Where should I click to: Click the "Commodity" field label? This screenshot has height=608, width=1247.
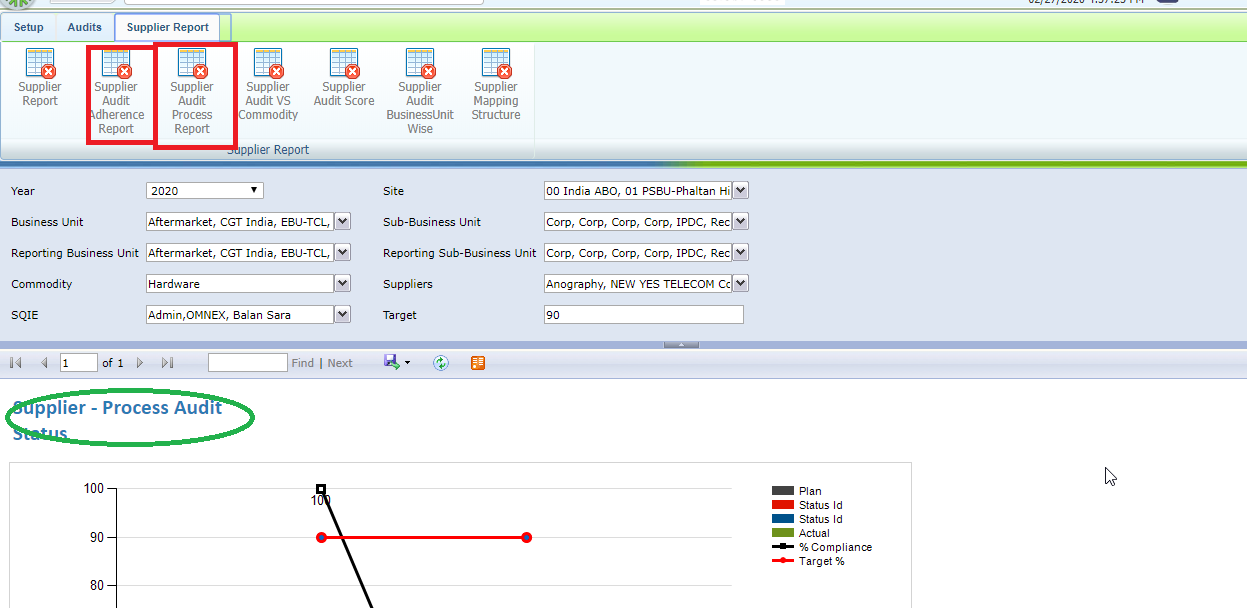point(42,284)
